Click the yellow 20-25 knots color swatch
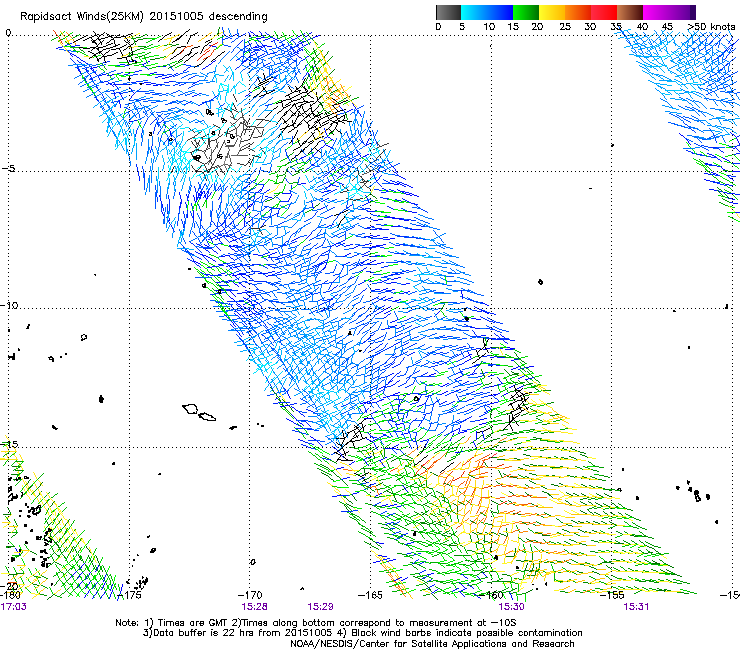Screen dimensions: 740x650 (552, 12)
